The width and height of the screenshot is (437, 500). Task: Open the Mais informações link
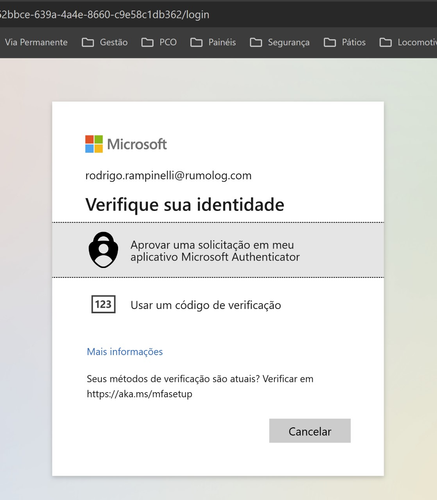pyautogui.click(x=125, y=351)
